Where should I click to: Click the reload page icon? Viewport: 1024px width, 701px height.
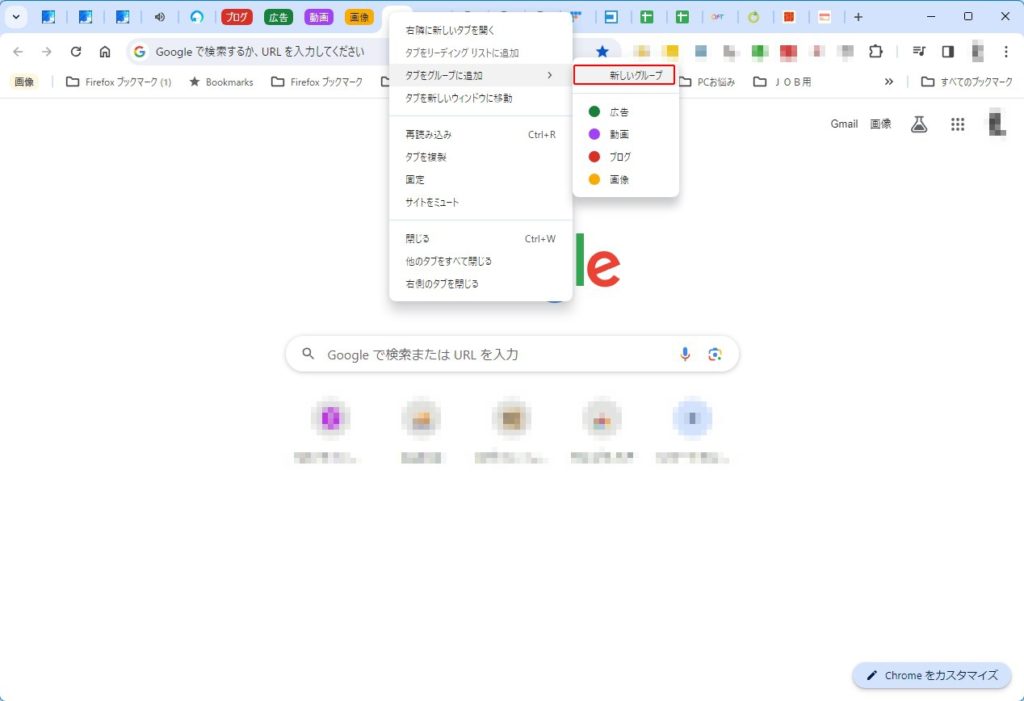[75, 52]
